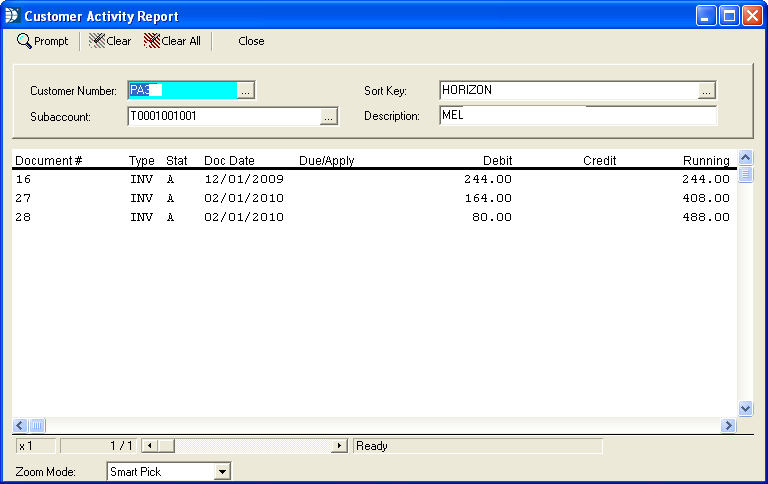The width and height of the screenshot is (768, 484).
Task: Click Close in the toolbar
Action: click(251, 41)
